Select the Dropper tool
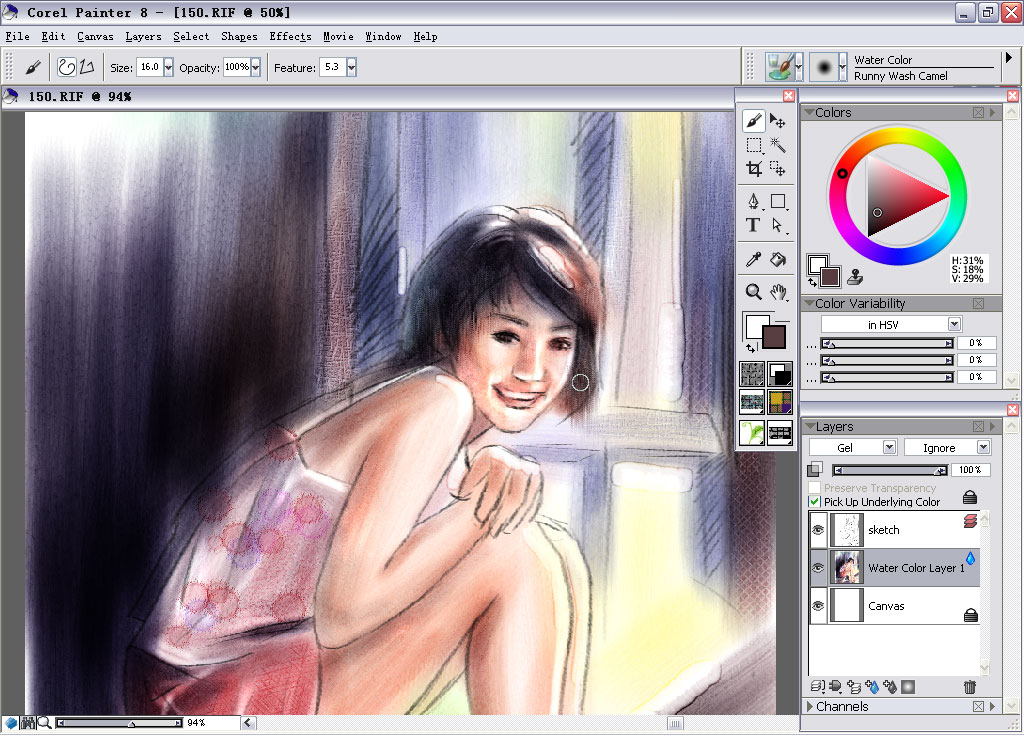Viewport: 1024px width, 736px height. [754, 259]
